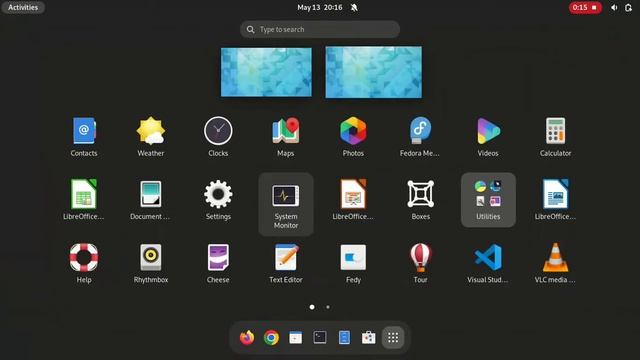Launch the Maps app
The height and width of the screenshot is (360, 640).
(286, 137)
